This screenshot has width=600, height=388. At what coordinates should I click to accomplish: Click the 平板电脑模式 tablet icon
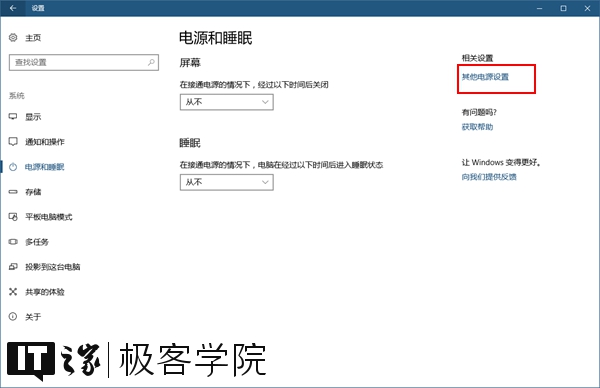pyautogui.click(x=13, y=217)
